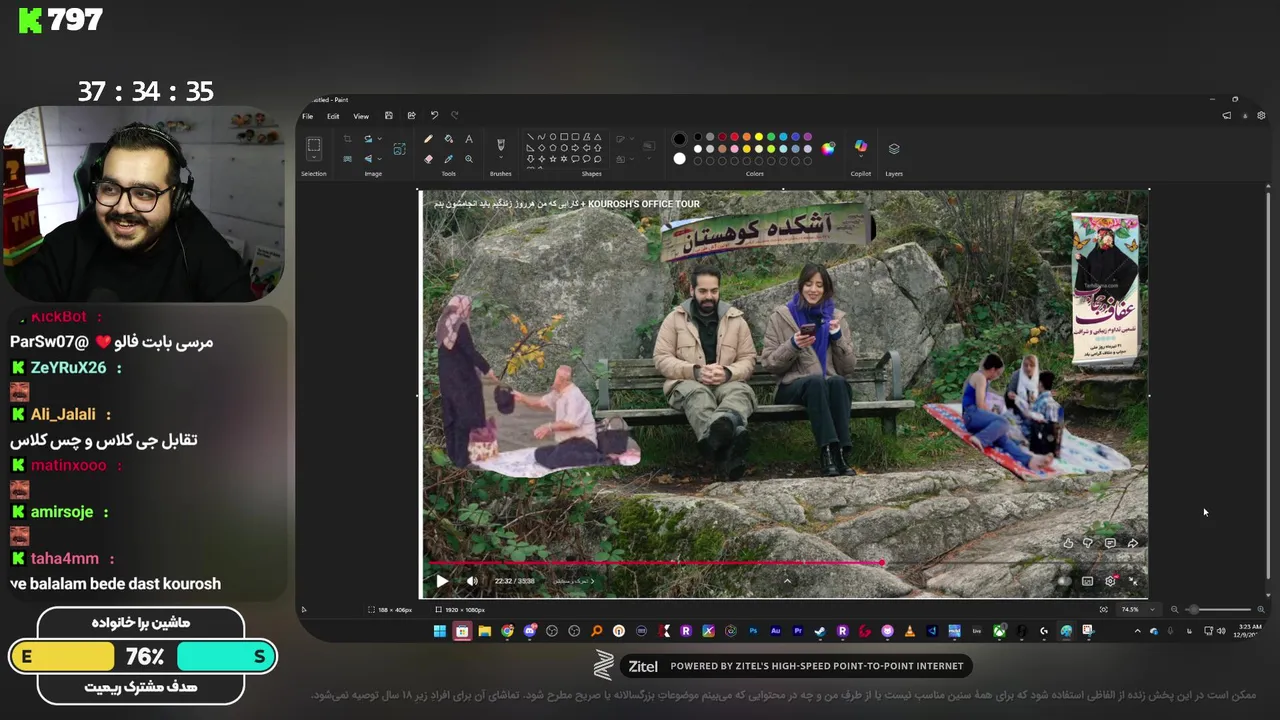
Task: Click the Crop image icon
Action: 347,139
